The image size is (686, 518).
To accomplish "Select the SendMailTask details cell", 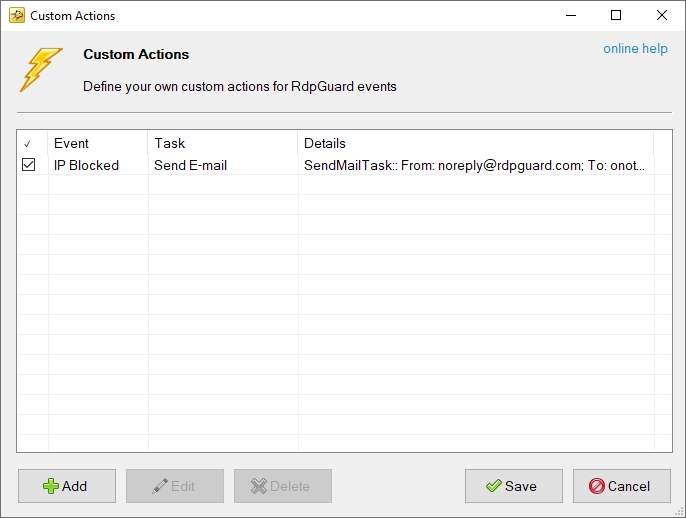I will coord(476,165).
